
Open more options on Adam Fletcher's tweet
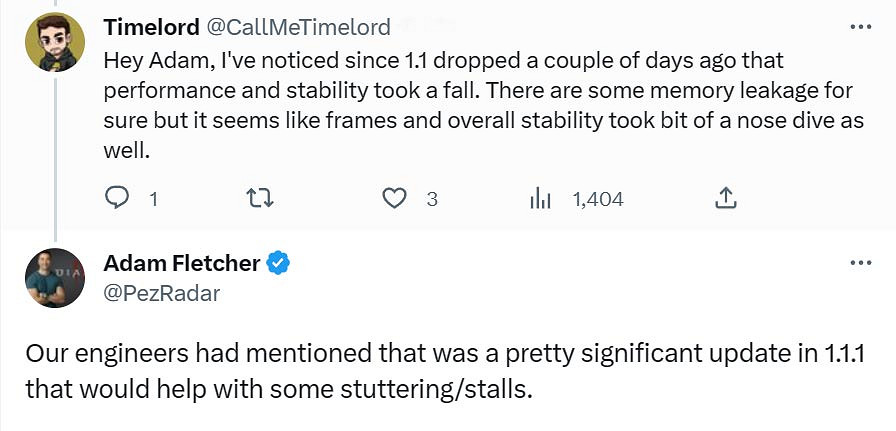859,263
